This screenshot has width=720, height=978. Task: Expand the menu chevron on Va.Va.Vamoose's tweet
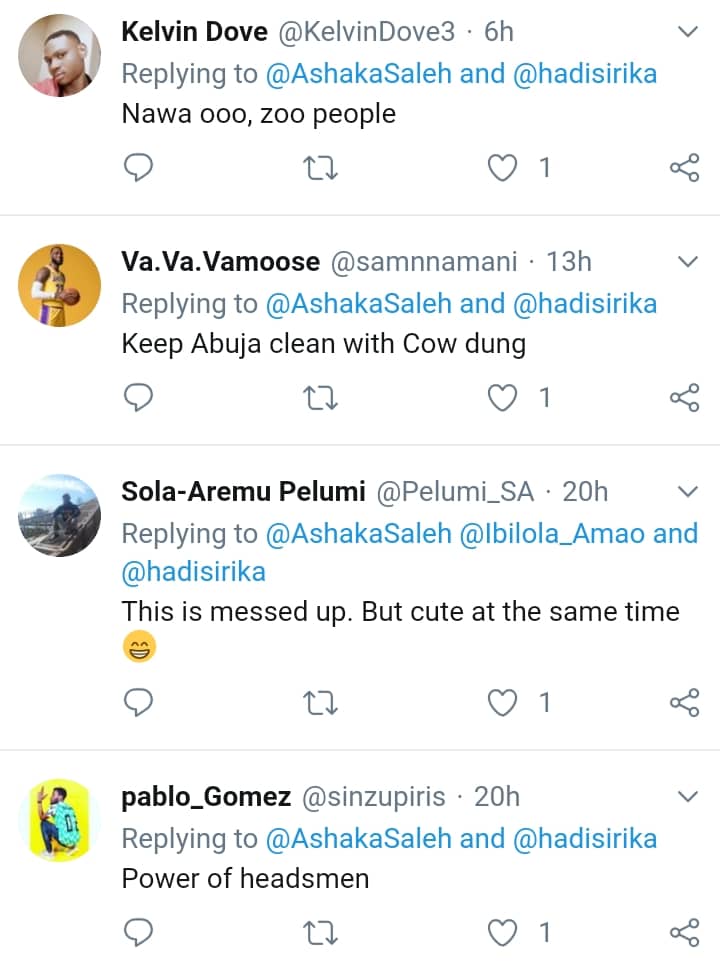pos(688,262)
